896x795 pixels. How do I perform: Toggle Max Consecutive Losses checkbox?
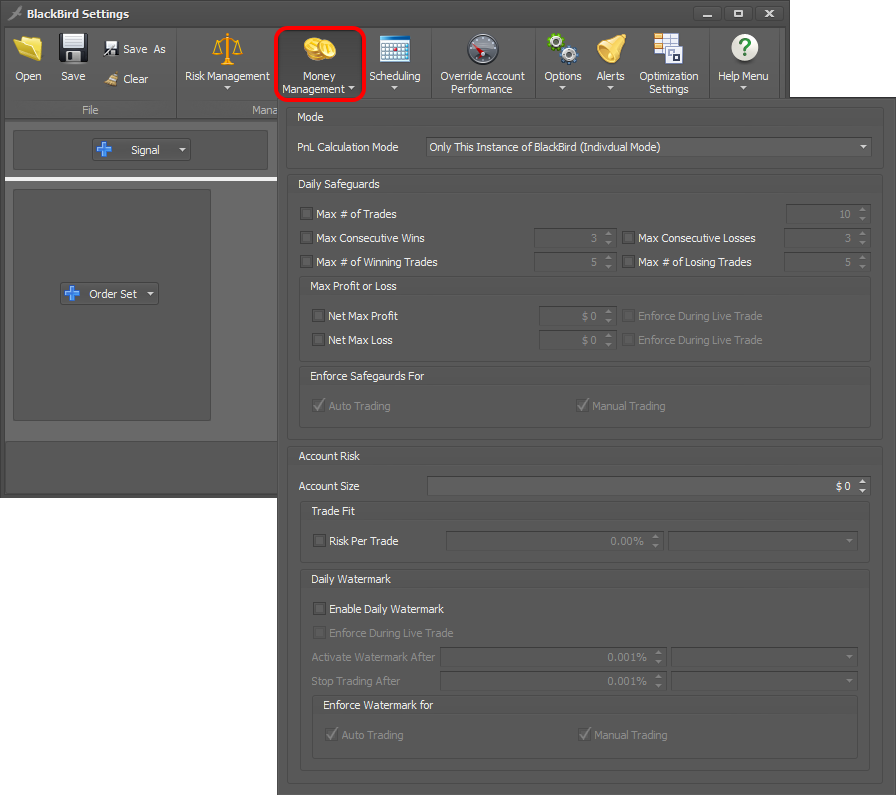click(x=629, y=238)
